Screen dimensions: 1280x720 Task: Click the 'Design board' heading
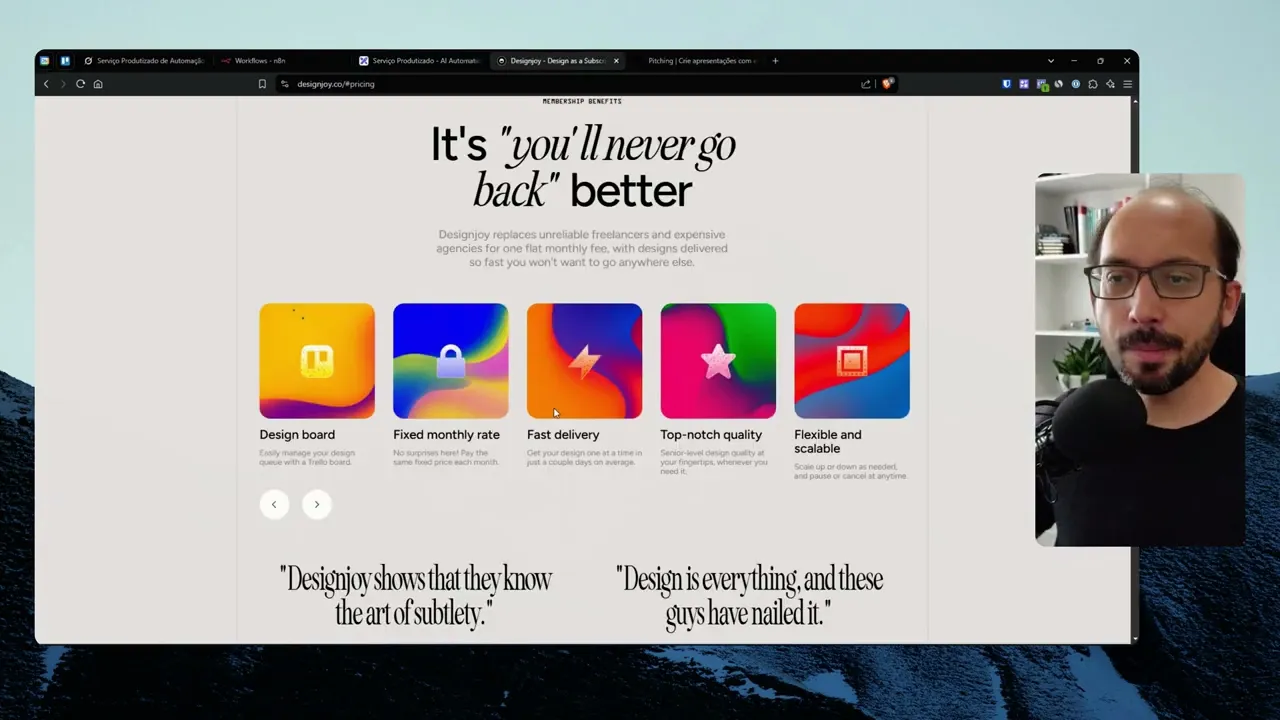[297, 435]
